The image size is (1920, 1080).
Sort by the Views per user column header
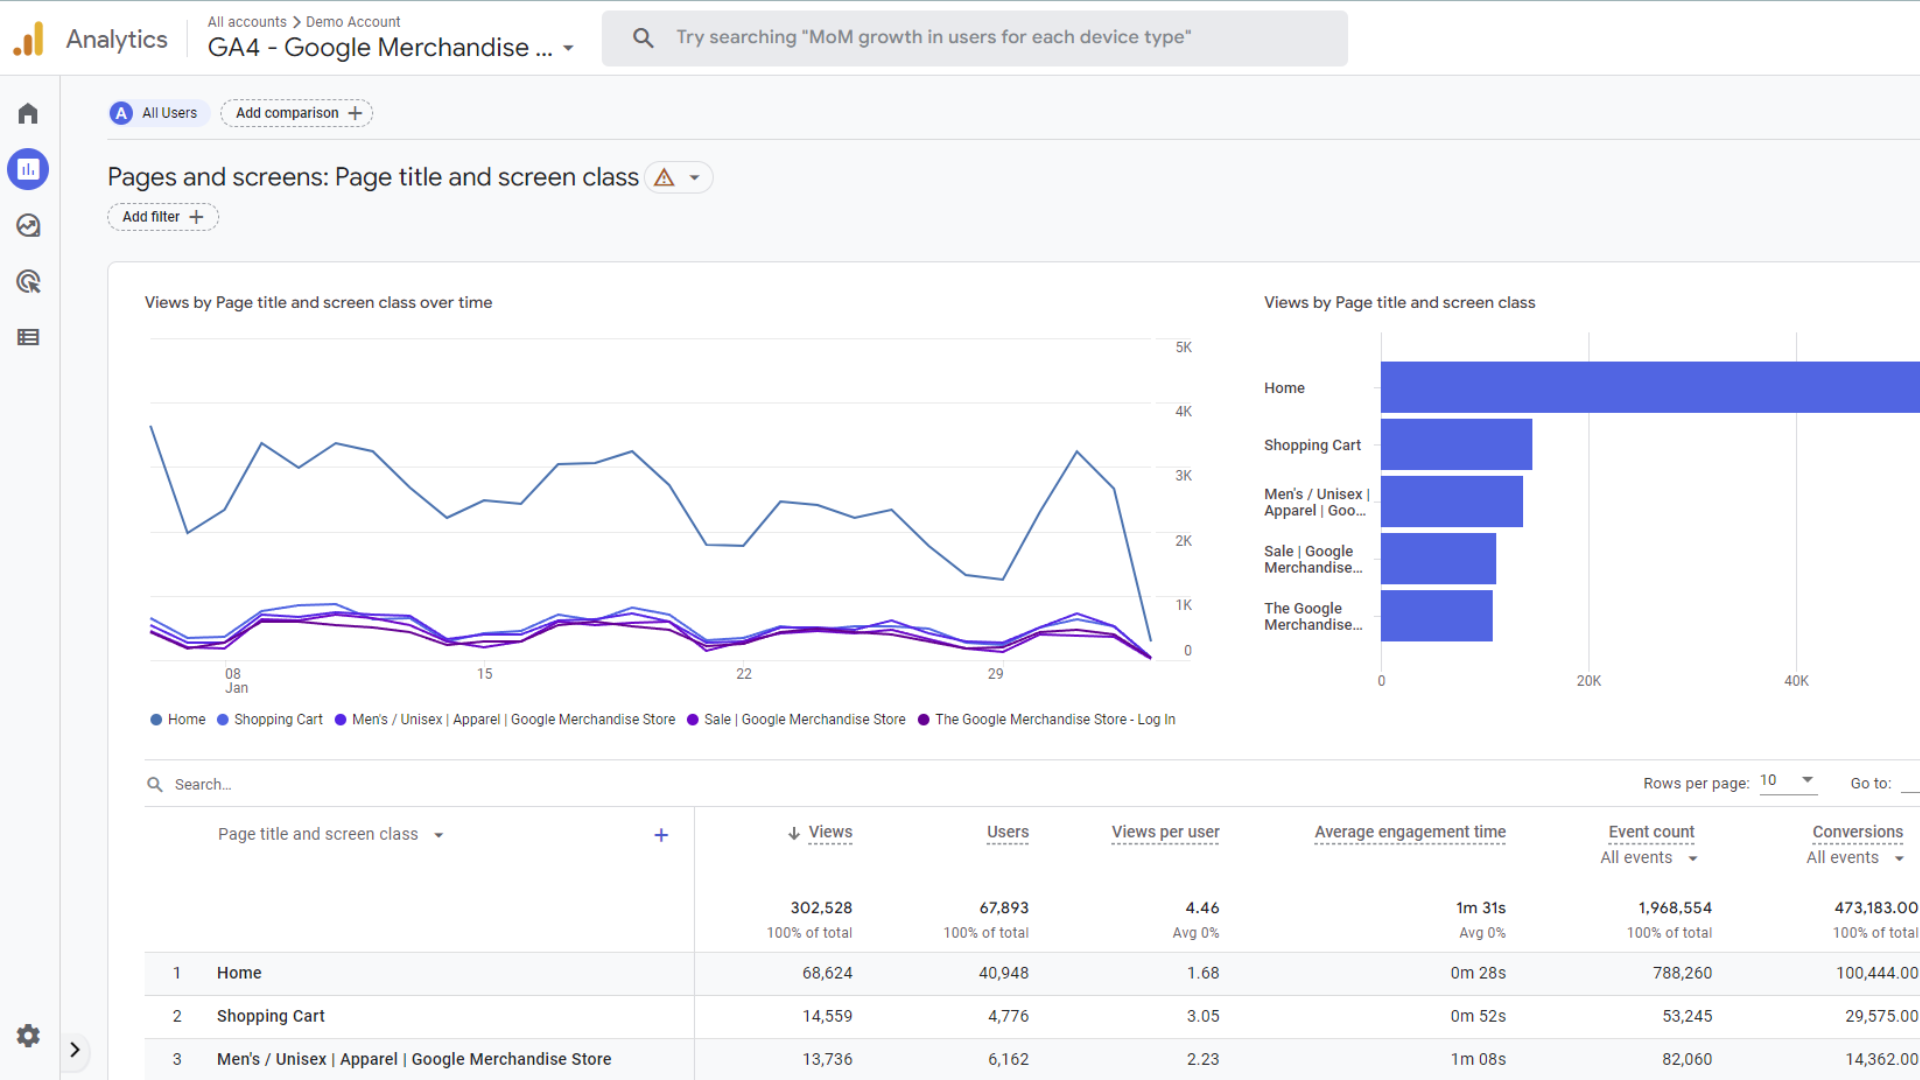point(1165,832)
